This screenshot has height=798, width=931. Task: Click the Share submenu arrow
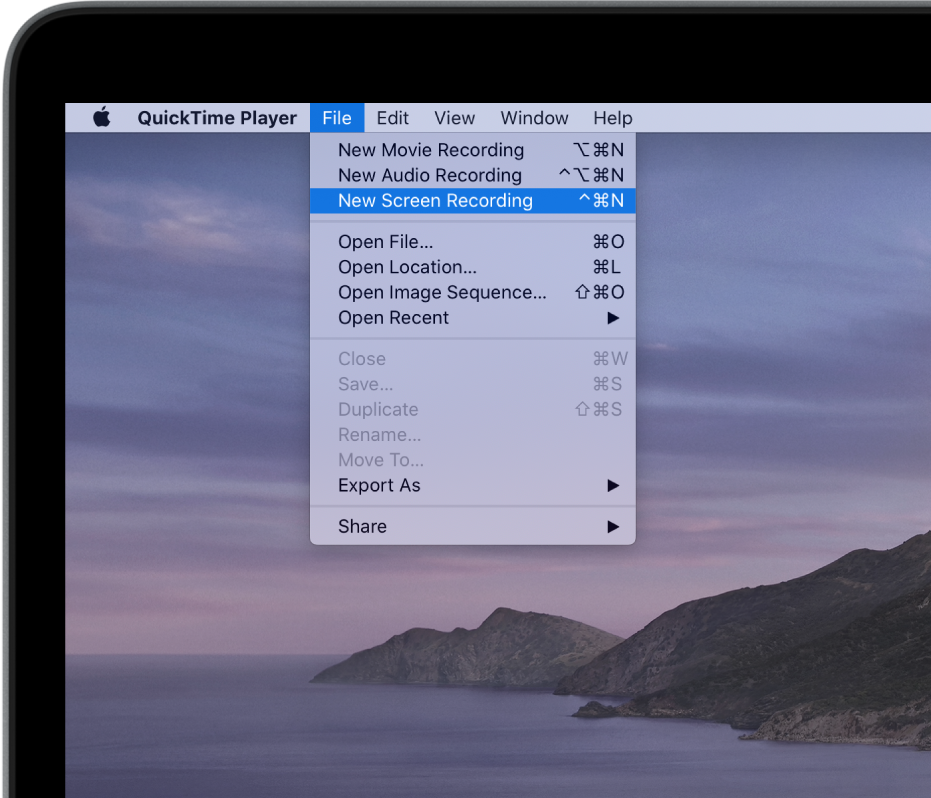(x=613, y=527)
